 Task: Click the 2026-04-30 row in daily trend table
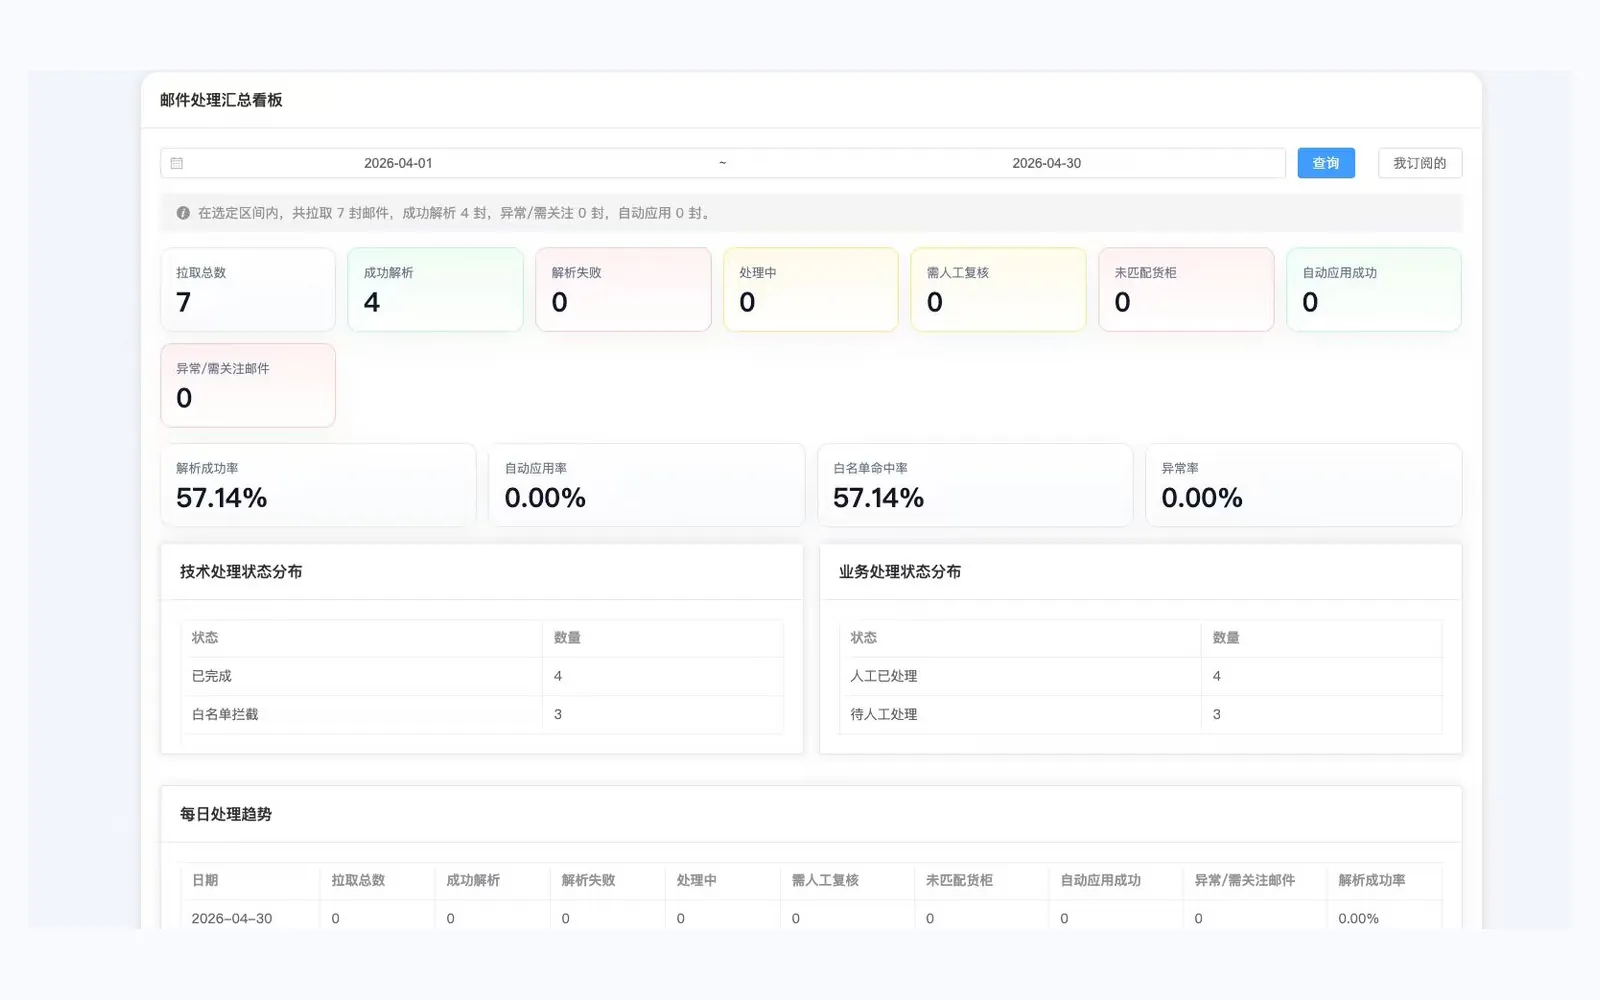811,918
